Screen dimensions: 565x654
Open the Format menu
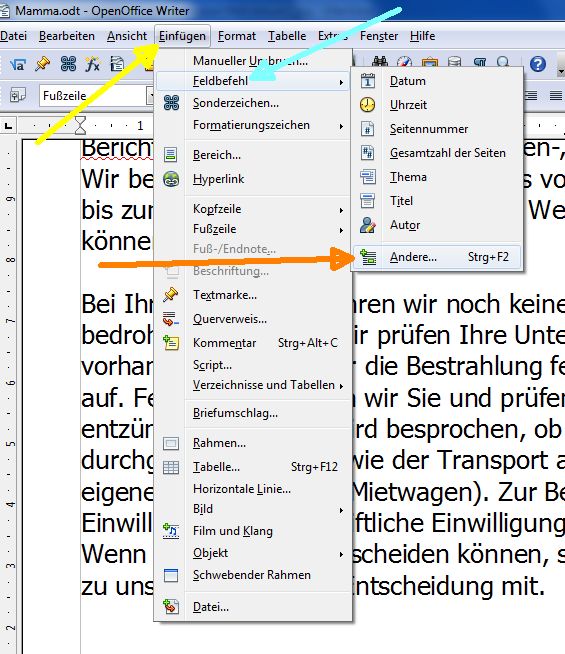(237, 36)
